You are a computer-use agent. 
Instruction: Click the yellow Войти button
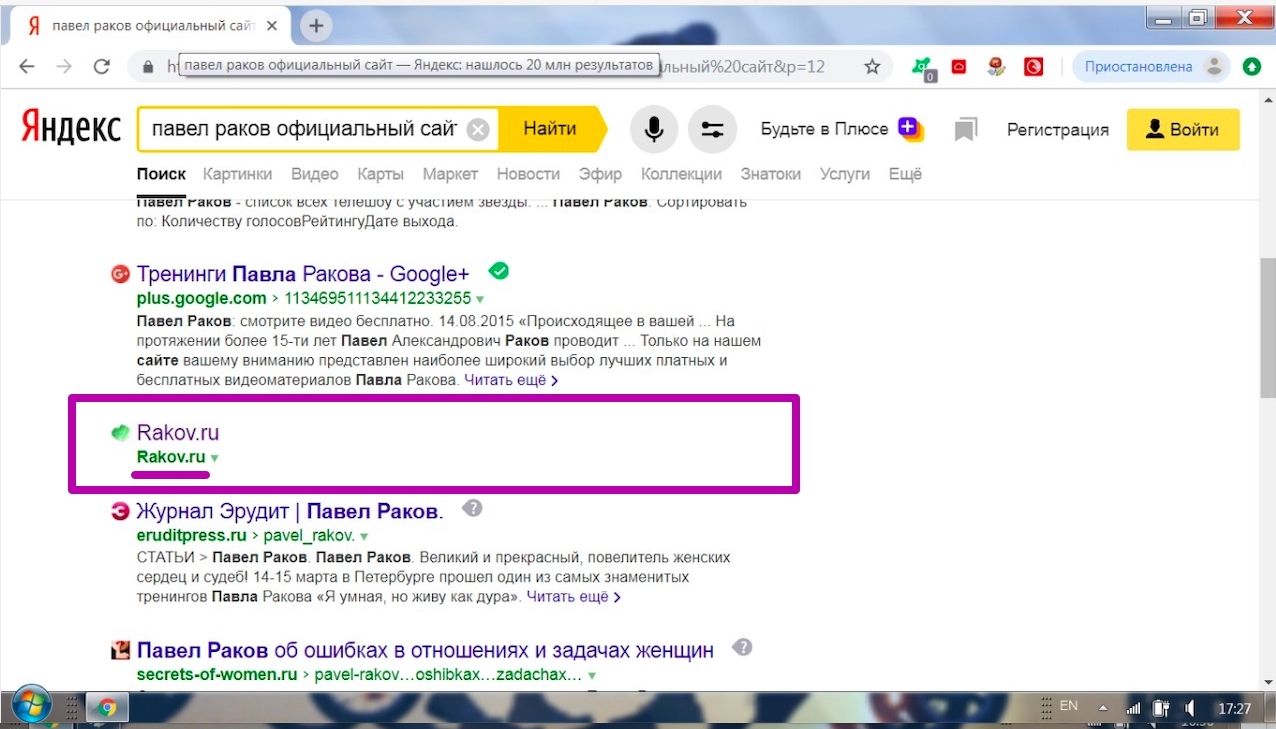(1183, 130)
